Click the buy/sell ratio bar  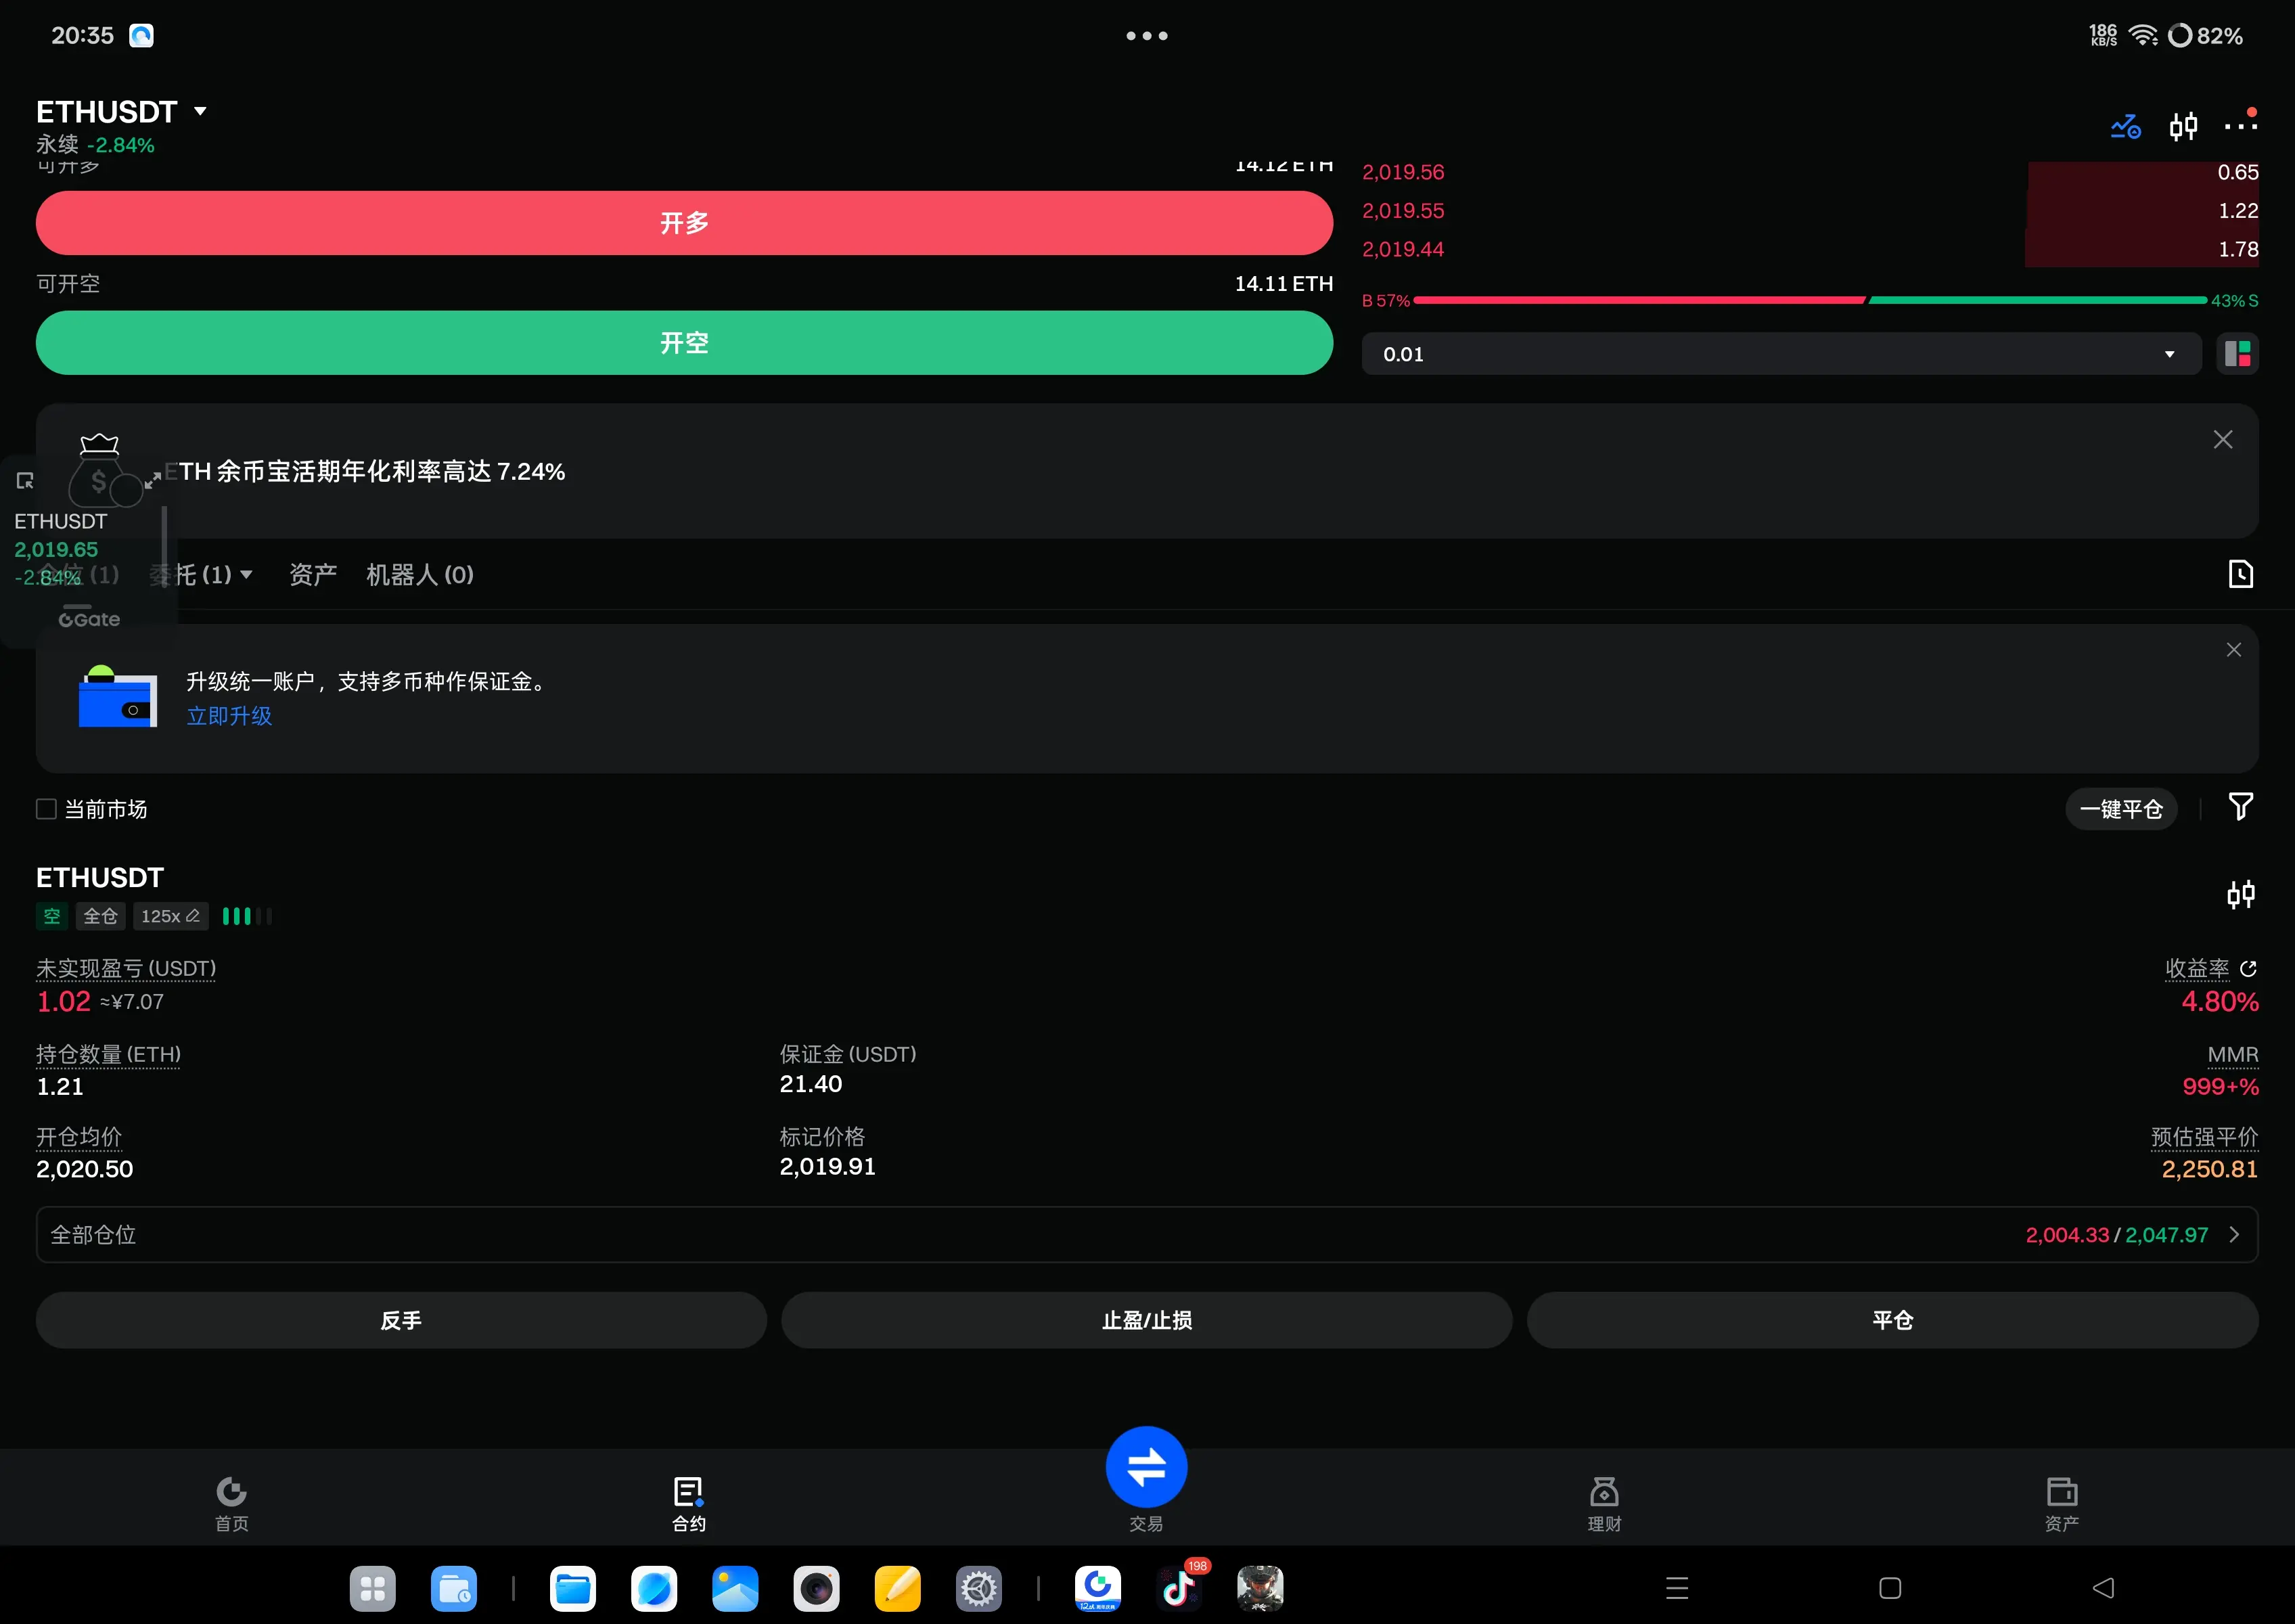(1810, 300)
